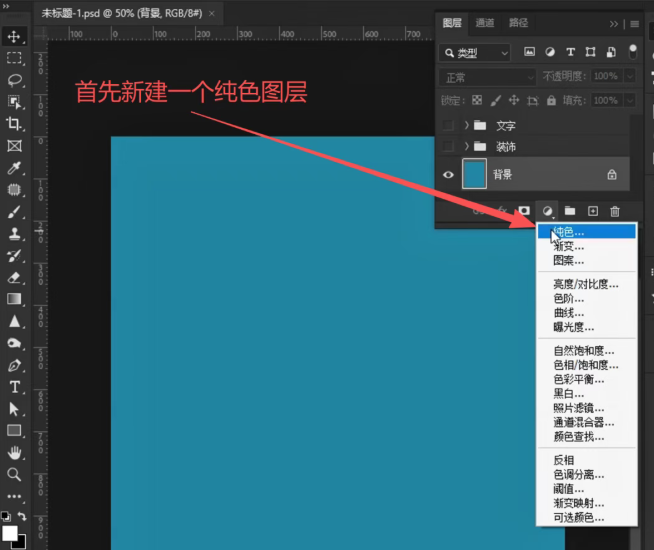Choose 纯色... from the adjustment menu

pos(586,231)
